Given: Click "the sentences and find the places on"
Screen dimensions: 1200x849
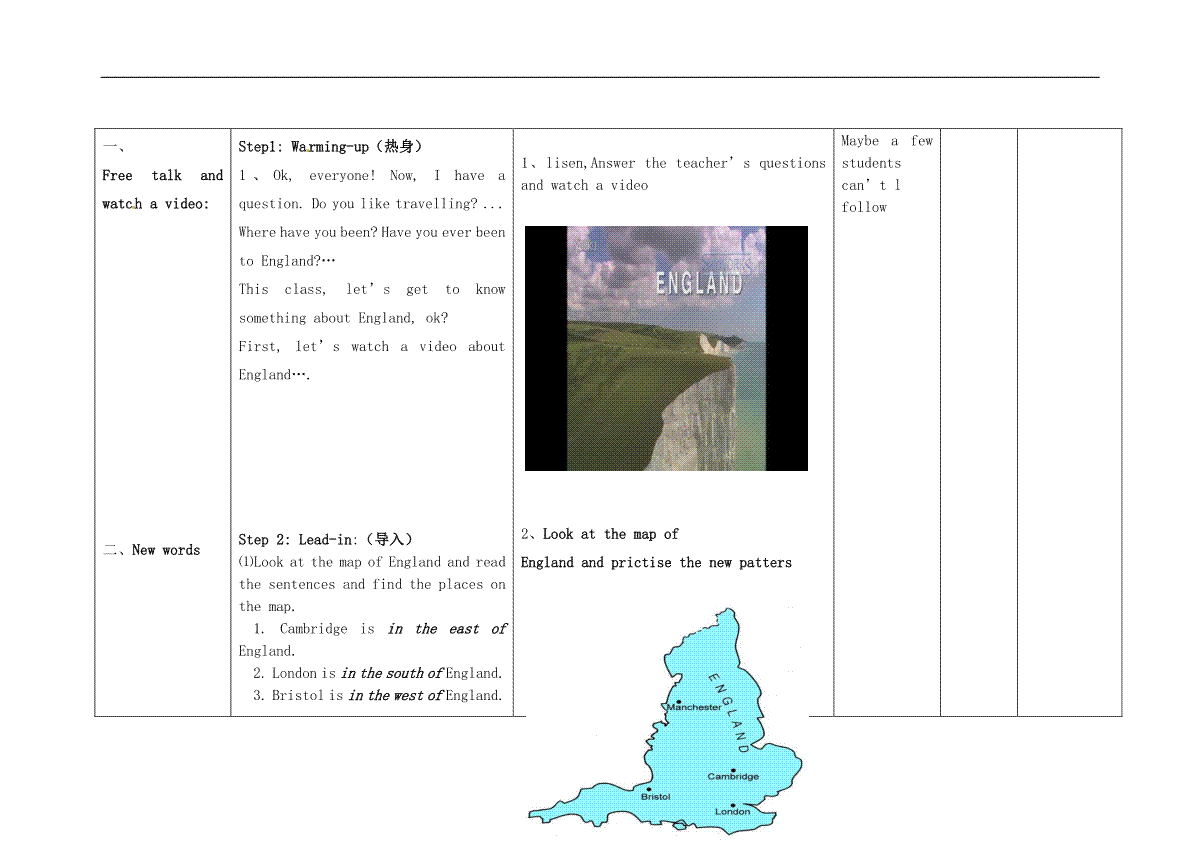Looking at the screenshot, I should tap(372, 585).
